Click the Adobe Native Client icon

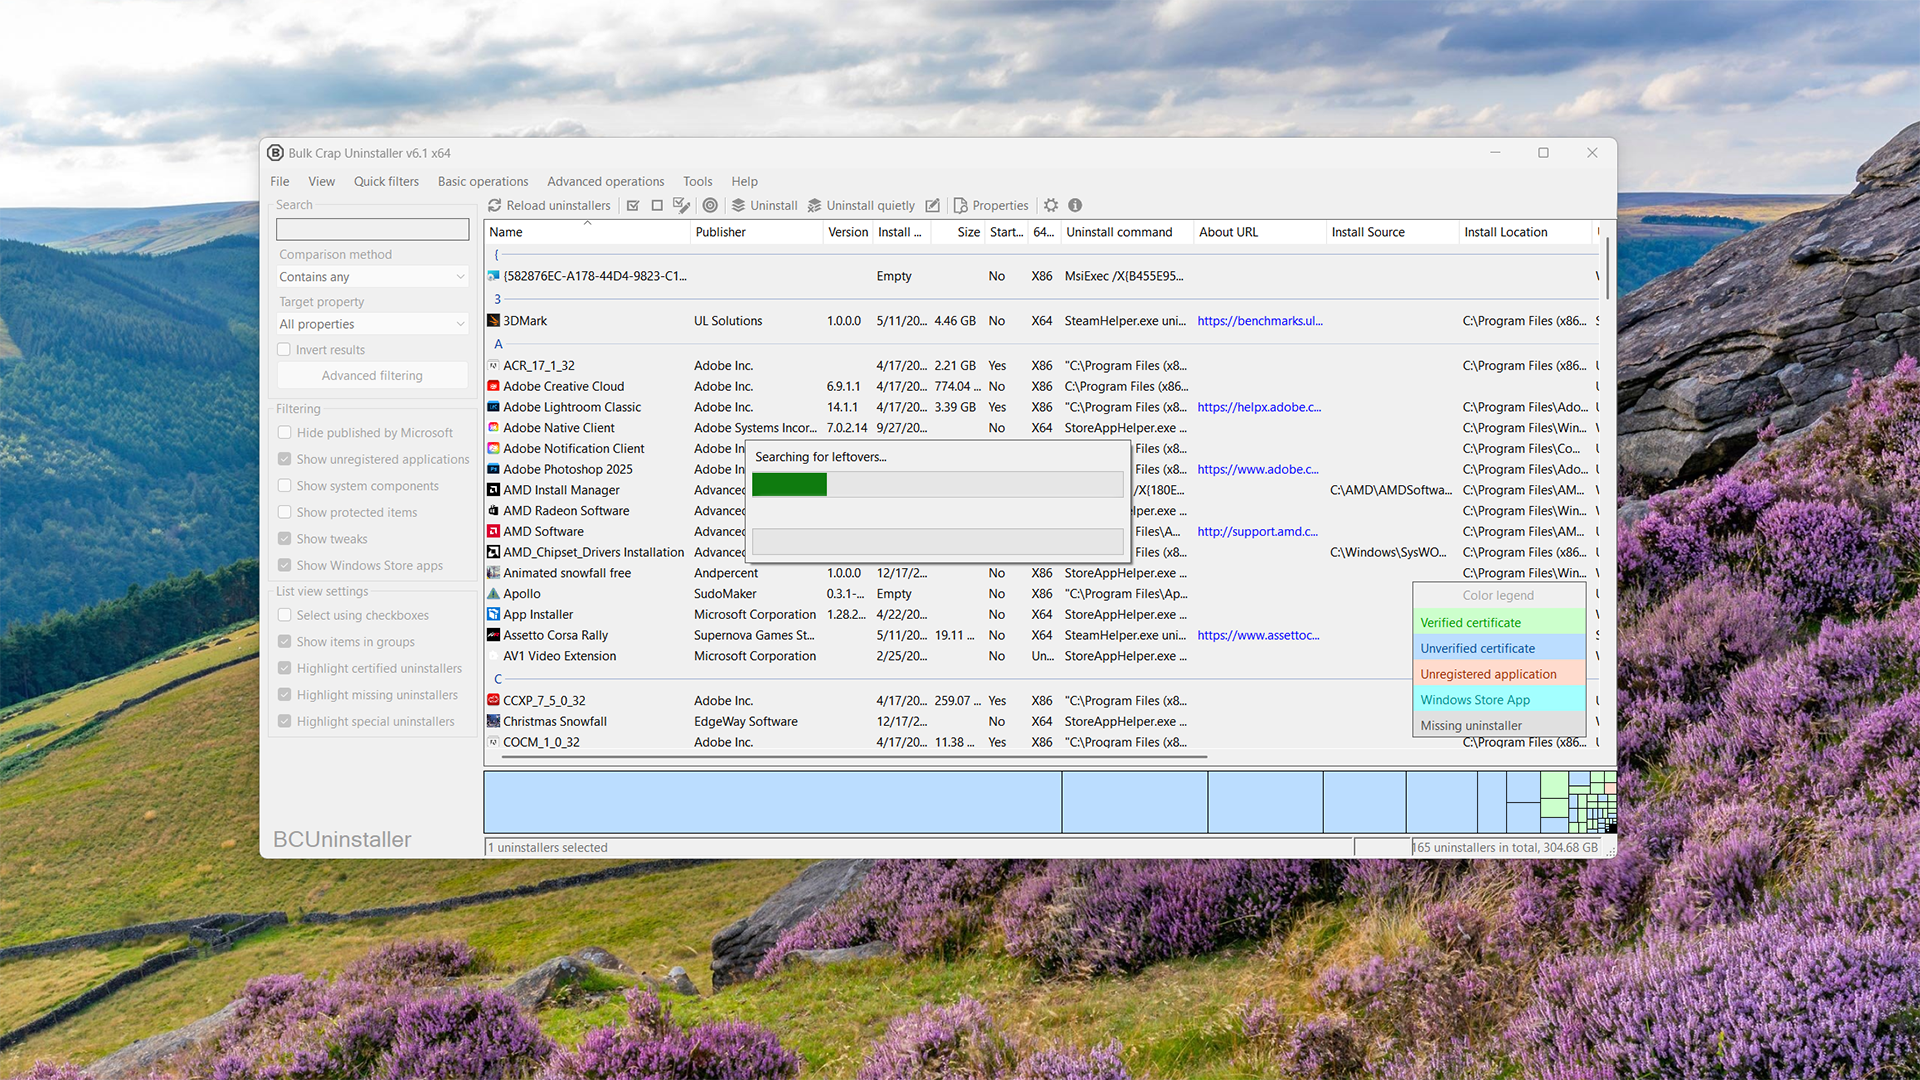point(493,428)
